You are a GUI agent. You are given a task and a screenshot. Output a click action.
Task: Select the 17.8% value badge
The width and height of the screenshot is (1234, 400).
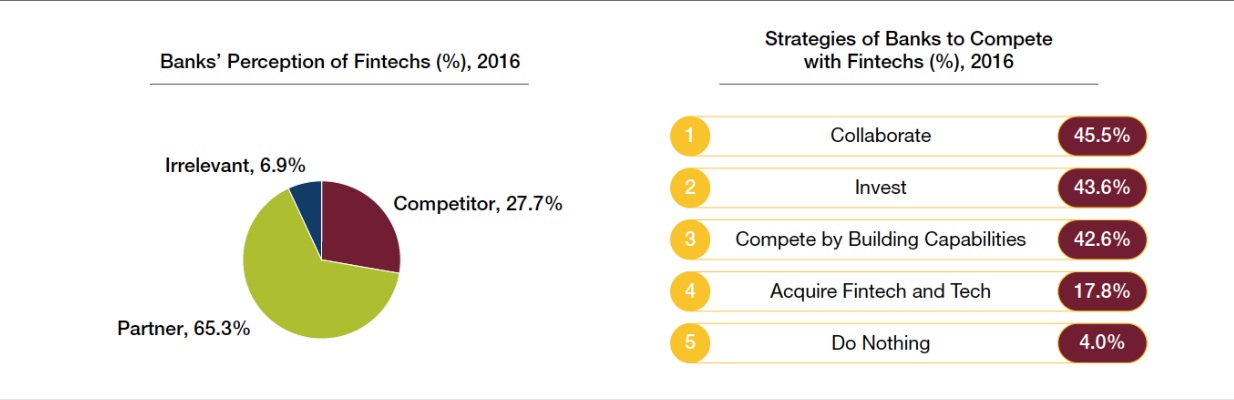pyautogui.click(x=1102, y=292)
